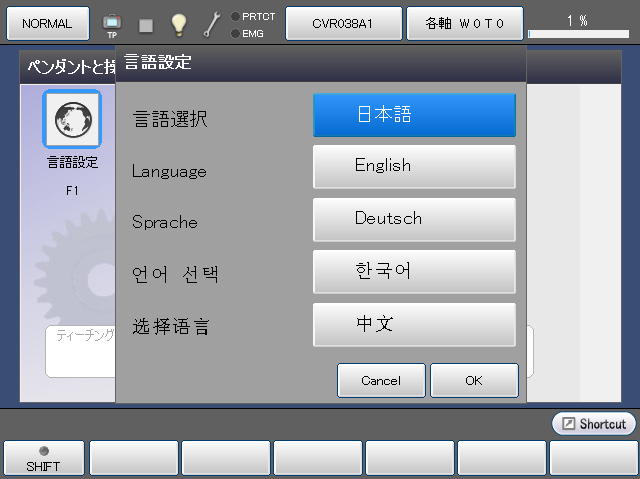The width and height of the screenshot is (640, 479).
Task: Open the wrench maintenance icon
Action: (x=212, y=24)
